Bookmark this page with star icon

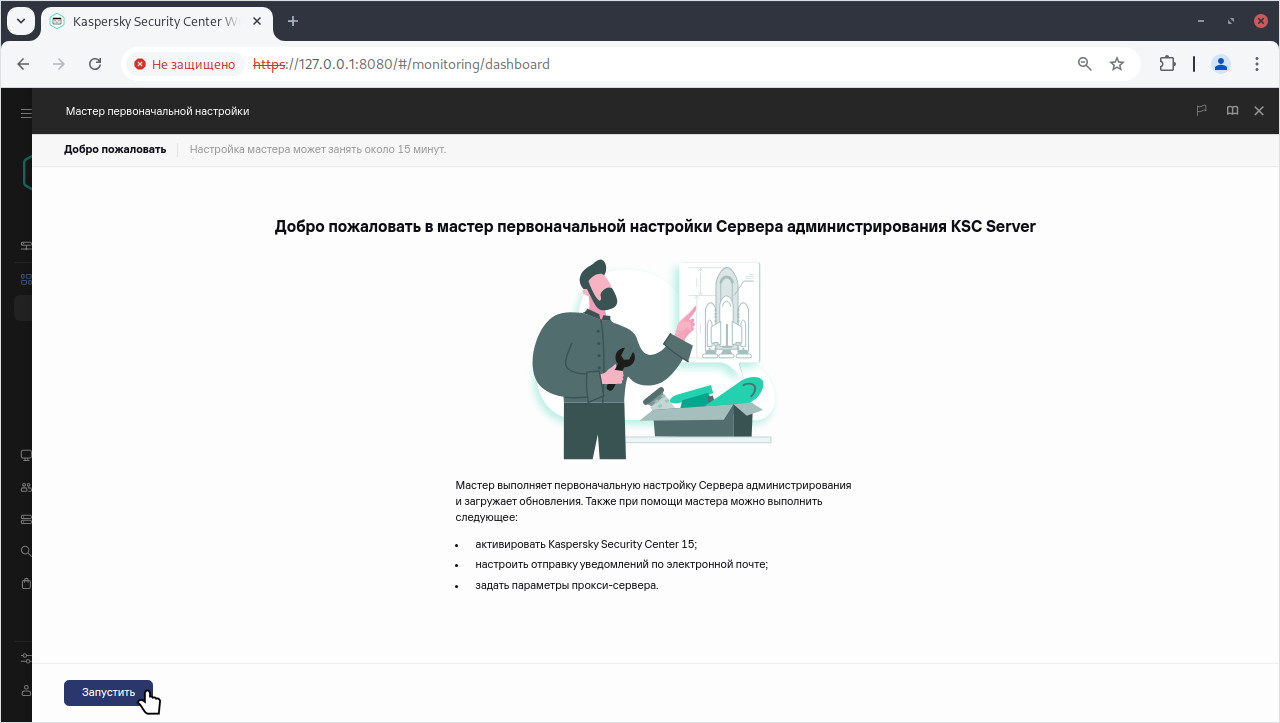pyautogui.click(x=1117, y=64)
